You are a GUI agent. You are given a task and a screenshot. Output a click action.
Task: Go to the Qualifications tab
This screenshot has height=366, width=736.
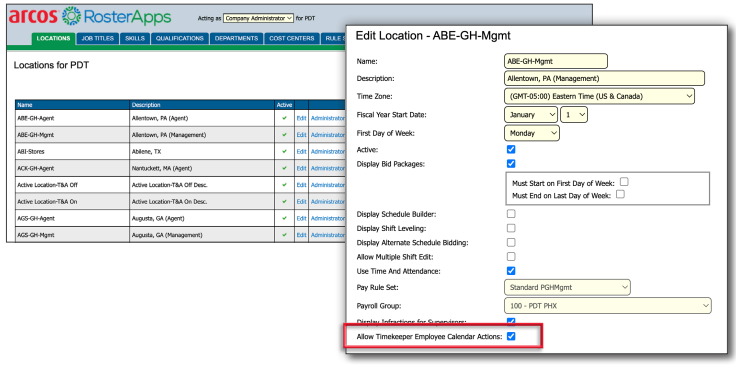(x=180, y=38)
